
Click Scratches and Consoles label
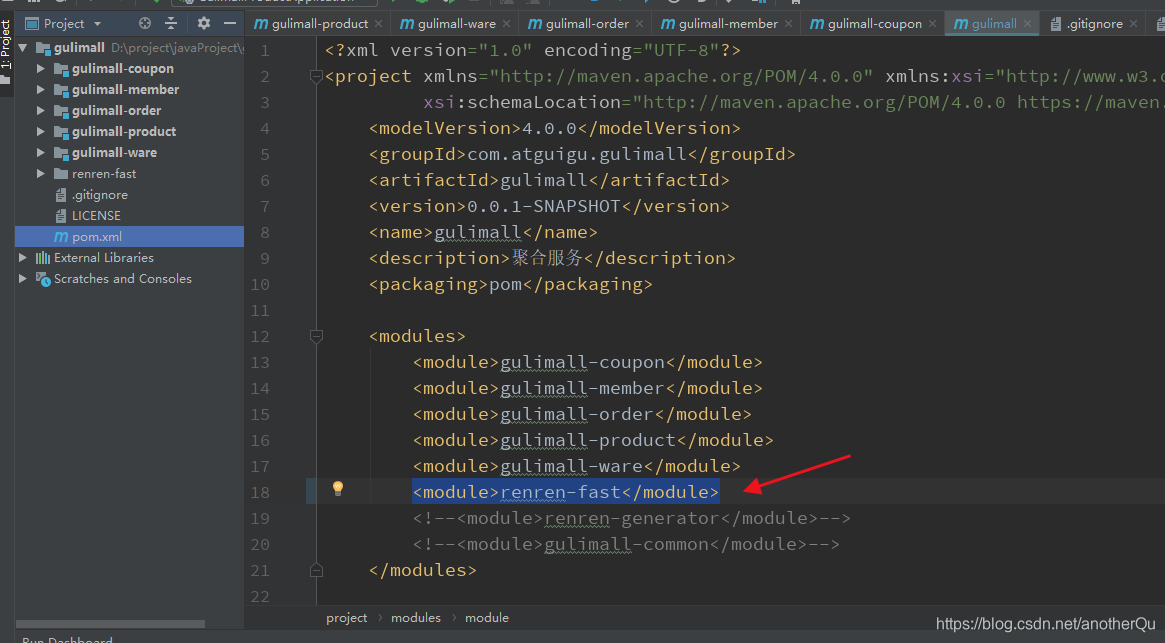(123, 279)
